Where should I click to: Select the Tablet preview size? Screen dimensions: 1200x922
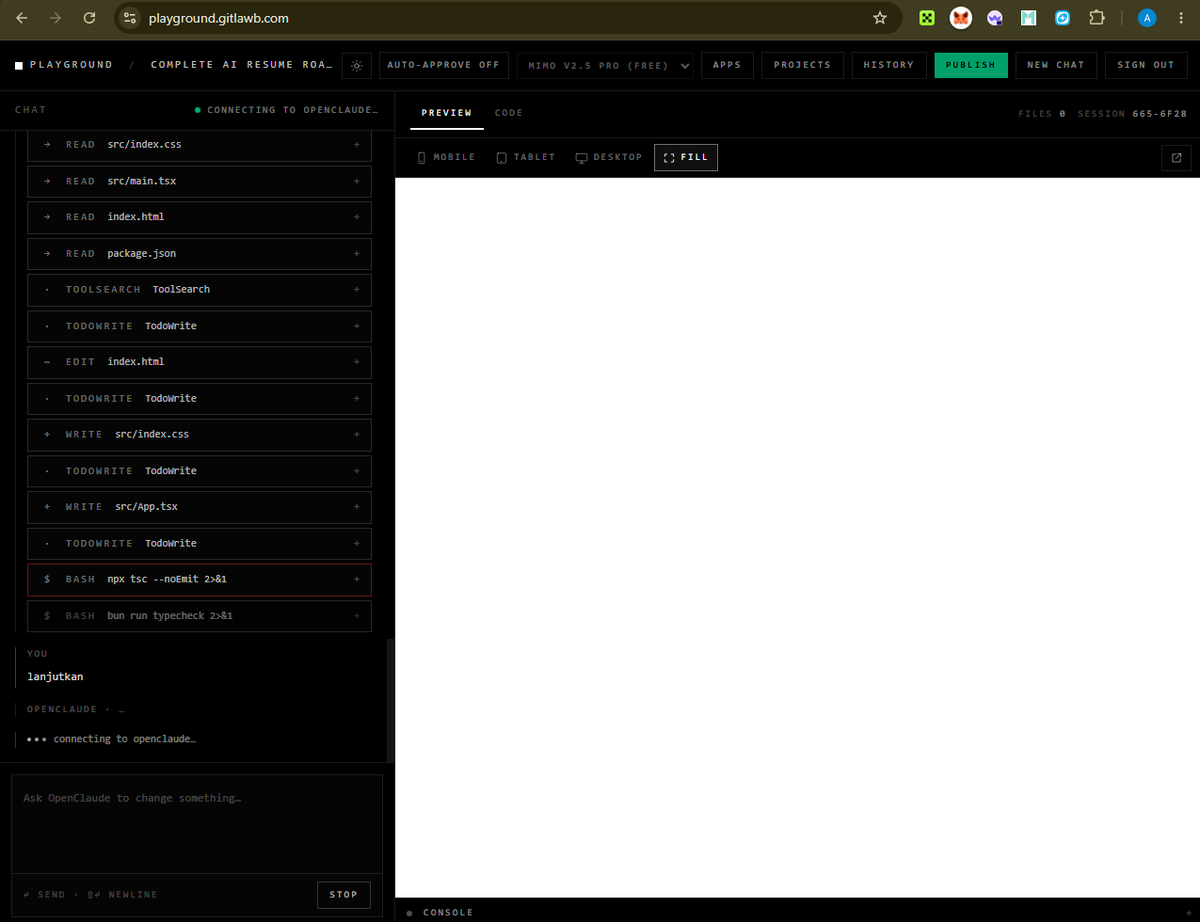click(526, 157)
